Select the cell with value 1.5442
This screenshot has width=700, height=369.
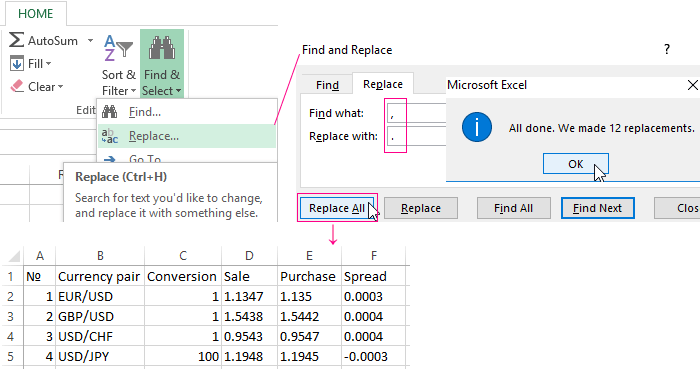tap(309, 316)
